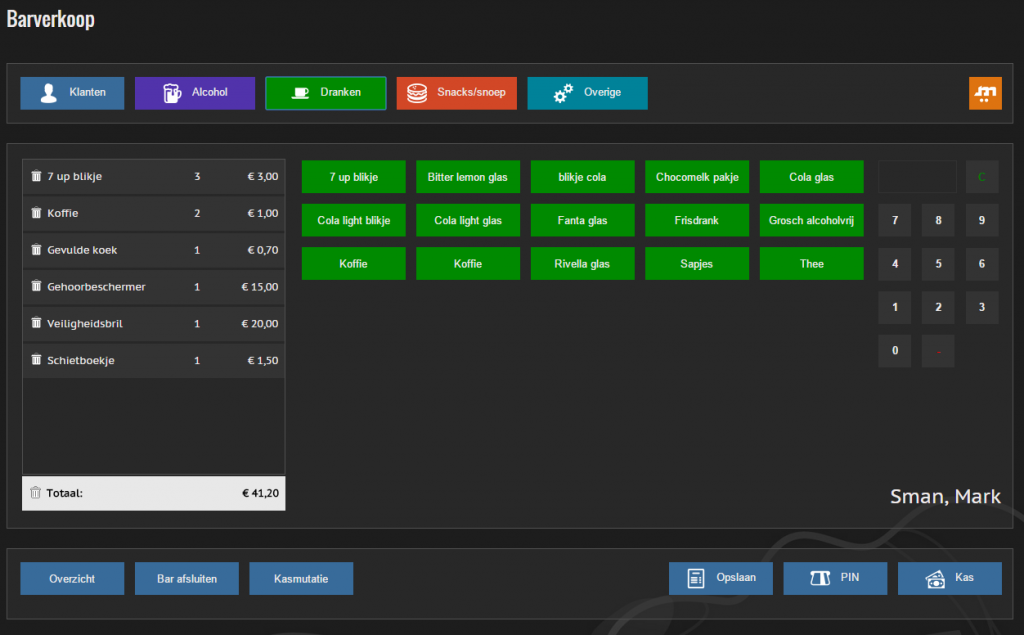Viewport: 1024px width, 635px height.
Task: Clear the Veiligheidsbril item with the trash icon
Action: click(x=37, y=324)
